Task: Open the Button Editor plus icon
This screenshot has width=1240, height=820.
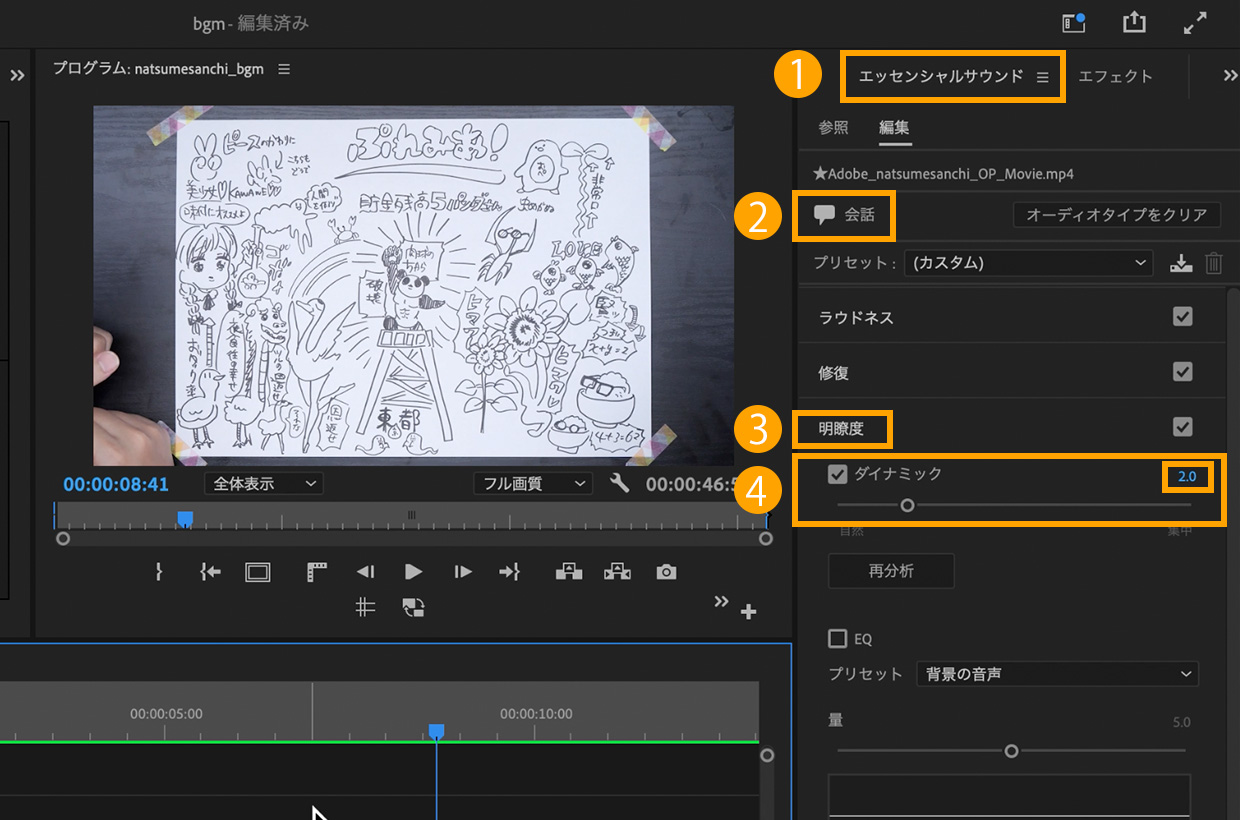Action: [748, 612]
